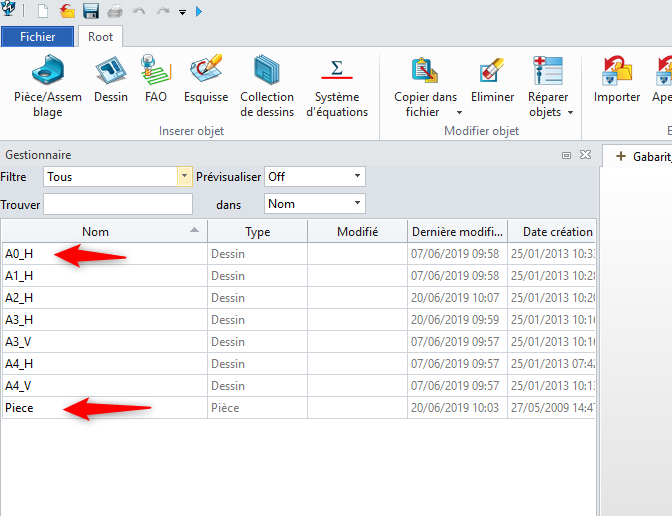
Task: Open the Fichier menu tab
Action: click(x=37, y=37)
